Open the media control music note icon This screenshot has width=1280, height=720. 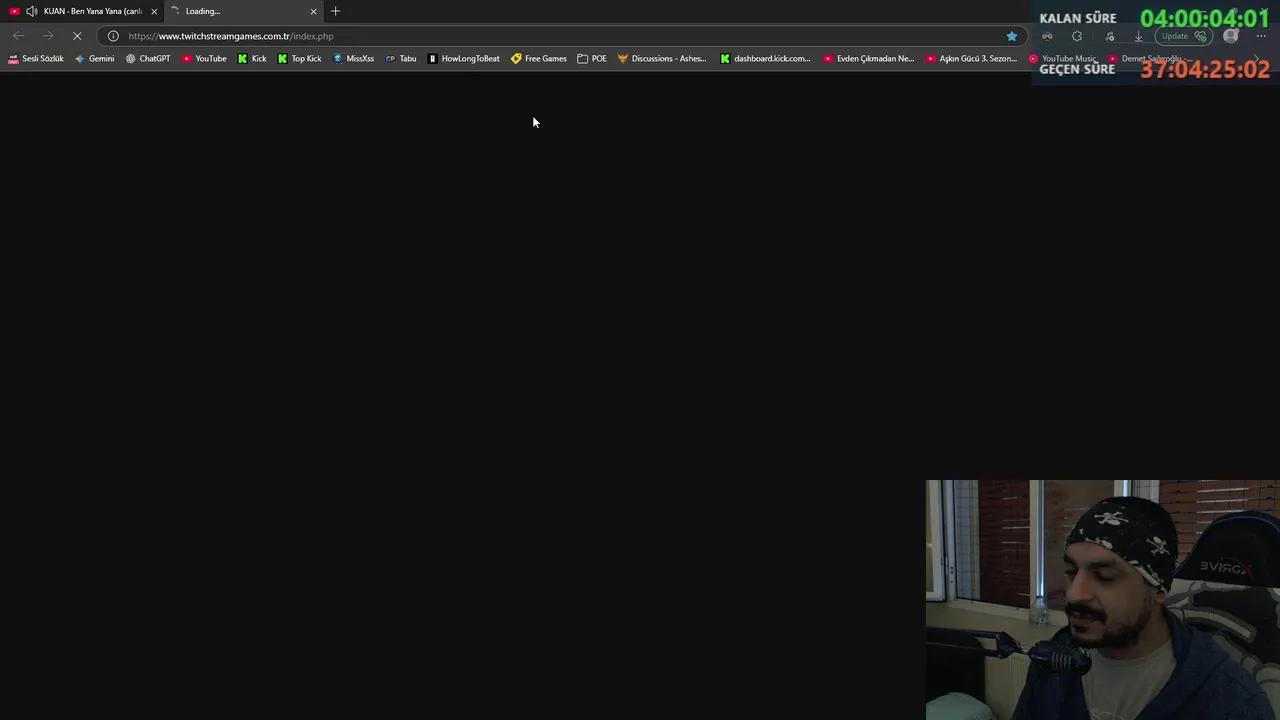(x=1110, y=36)
